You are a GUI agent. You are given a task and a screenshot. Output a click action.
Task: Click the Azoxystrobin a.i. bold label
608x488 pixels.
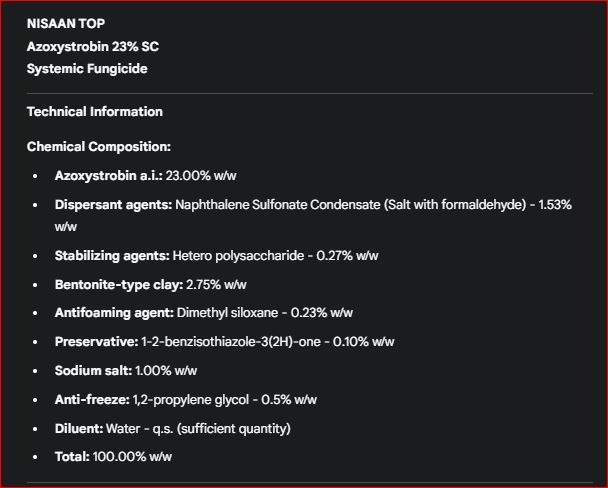[x=108, y=175]
